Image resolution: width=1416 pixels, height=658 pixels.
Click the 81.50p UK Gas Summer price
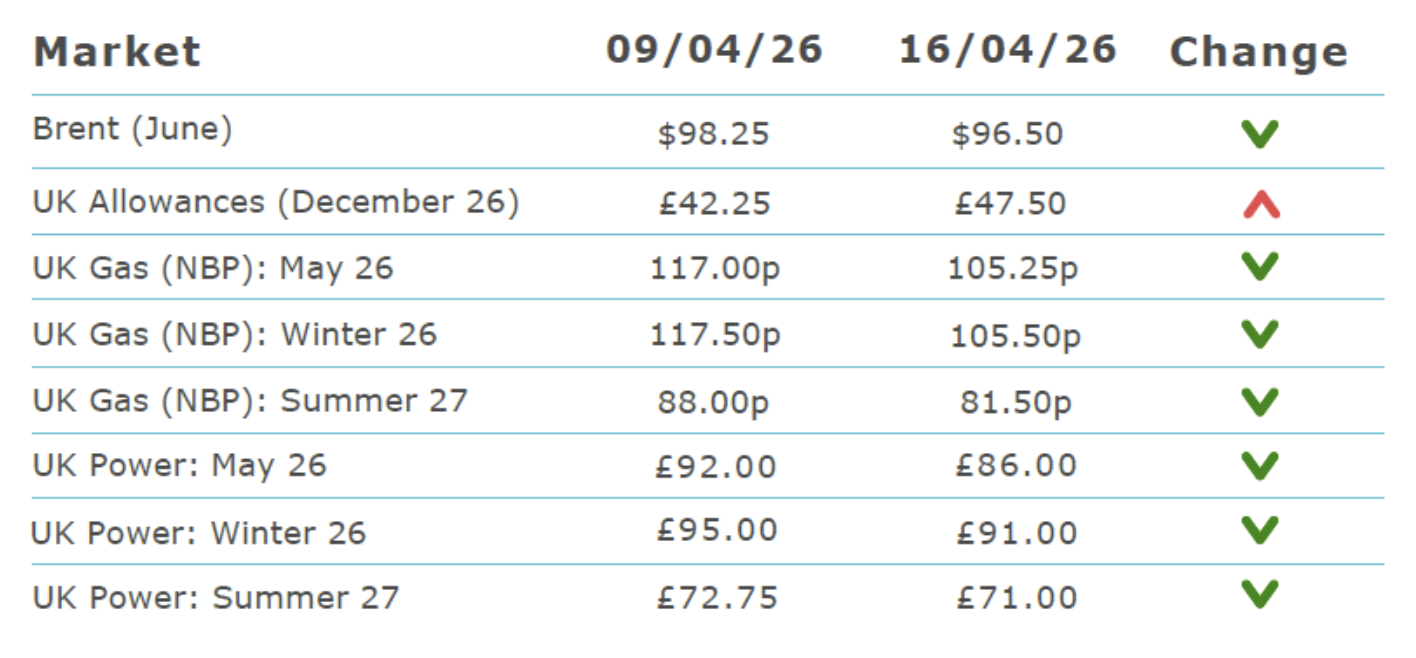[1013, 402]
